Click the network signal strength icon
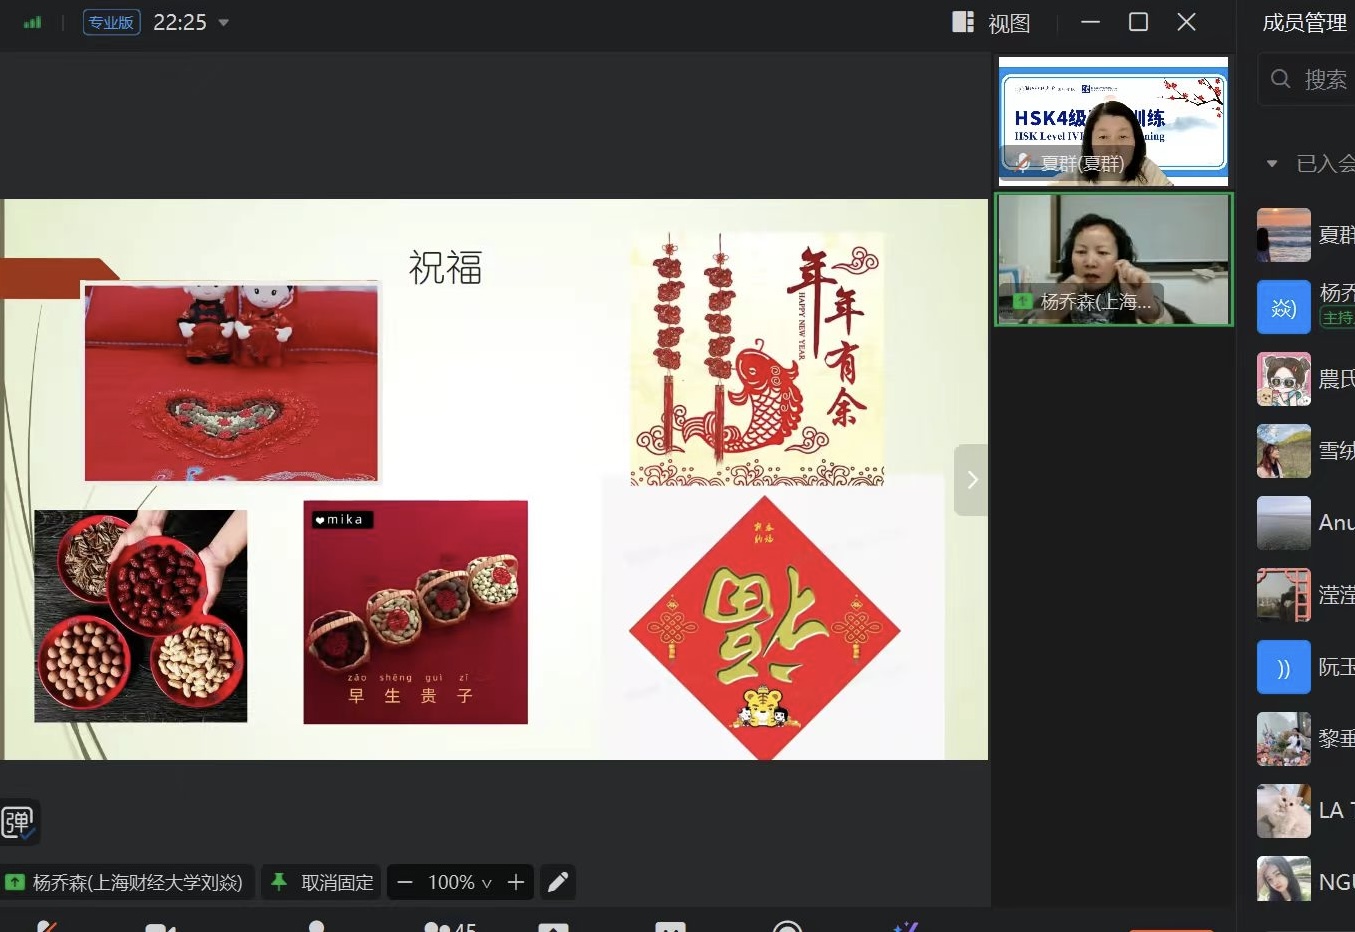This screenshot has width=1355, height=932. [x=33, y=22]
